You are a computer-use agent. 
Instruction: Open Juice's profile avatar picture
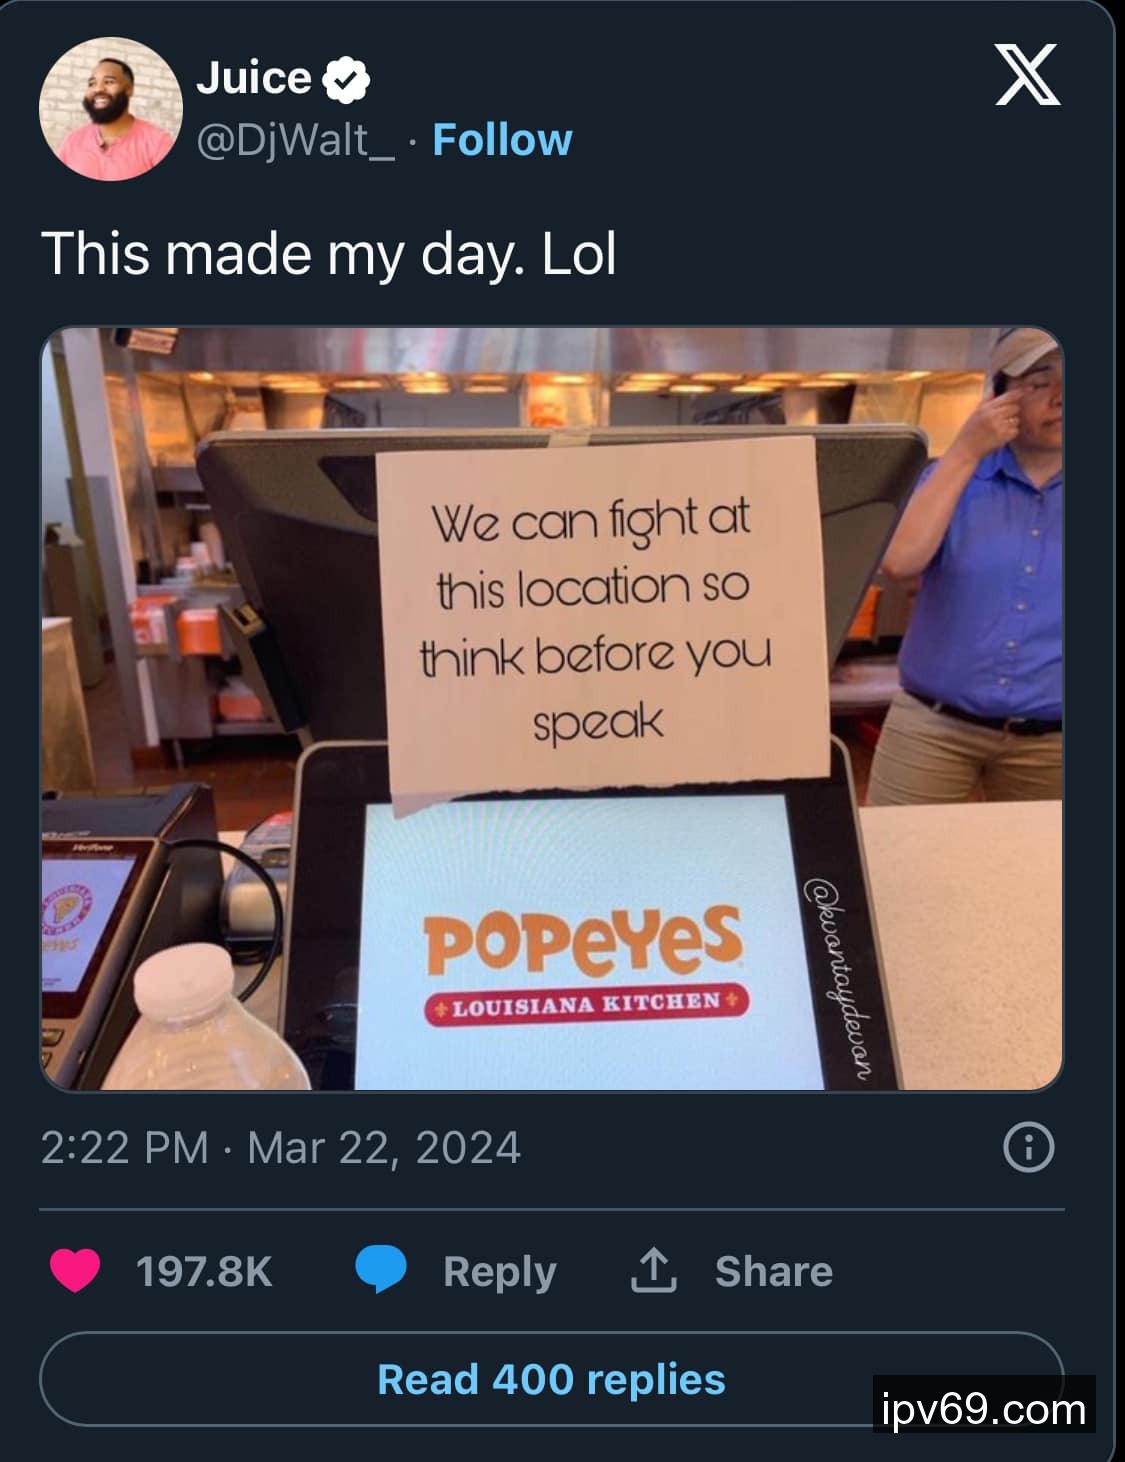[111, 109]
